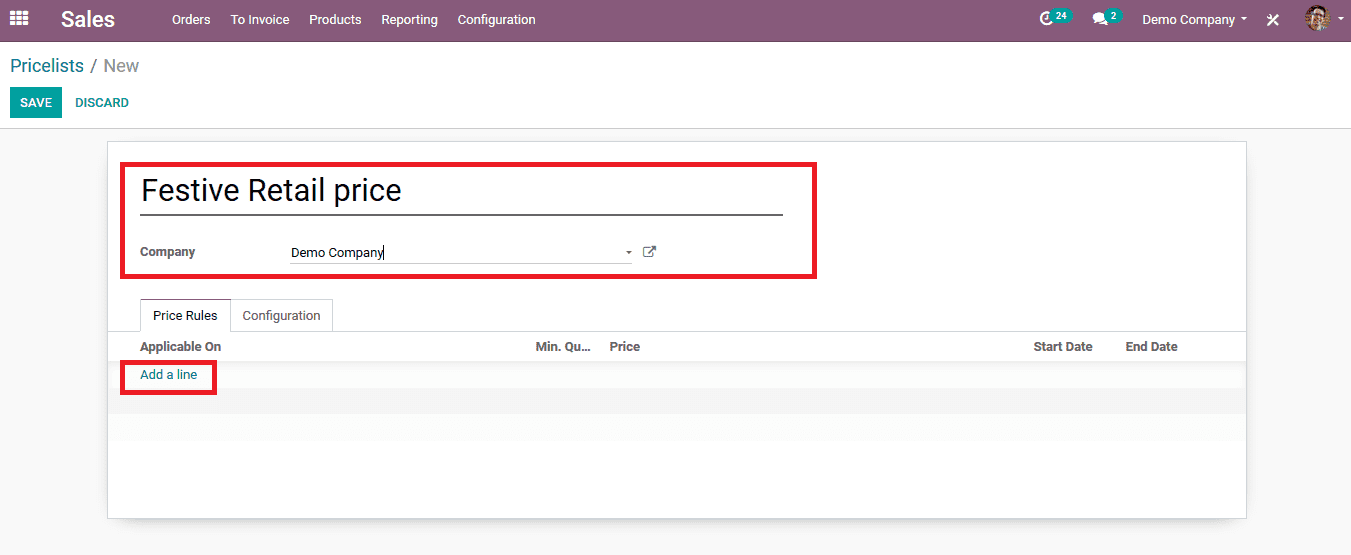1351x555 pixels.
Task: Save the new pricelist
Action: click(36, 103)
